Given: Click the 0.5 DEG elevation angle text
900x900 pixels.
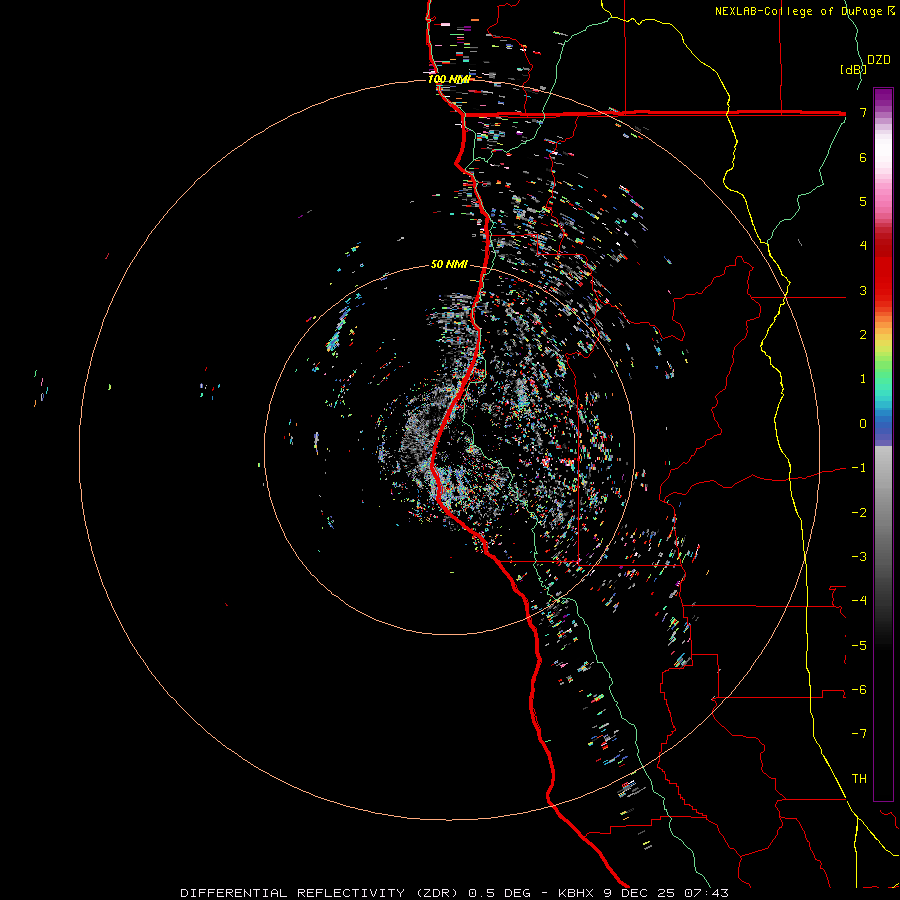Looking at the screenshot, I should point(501,893).
